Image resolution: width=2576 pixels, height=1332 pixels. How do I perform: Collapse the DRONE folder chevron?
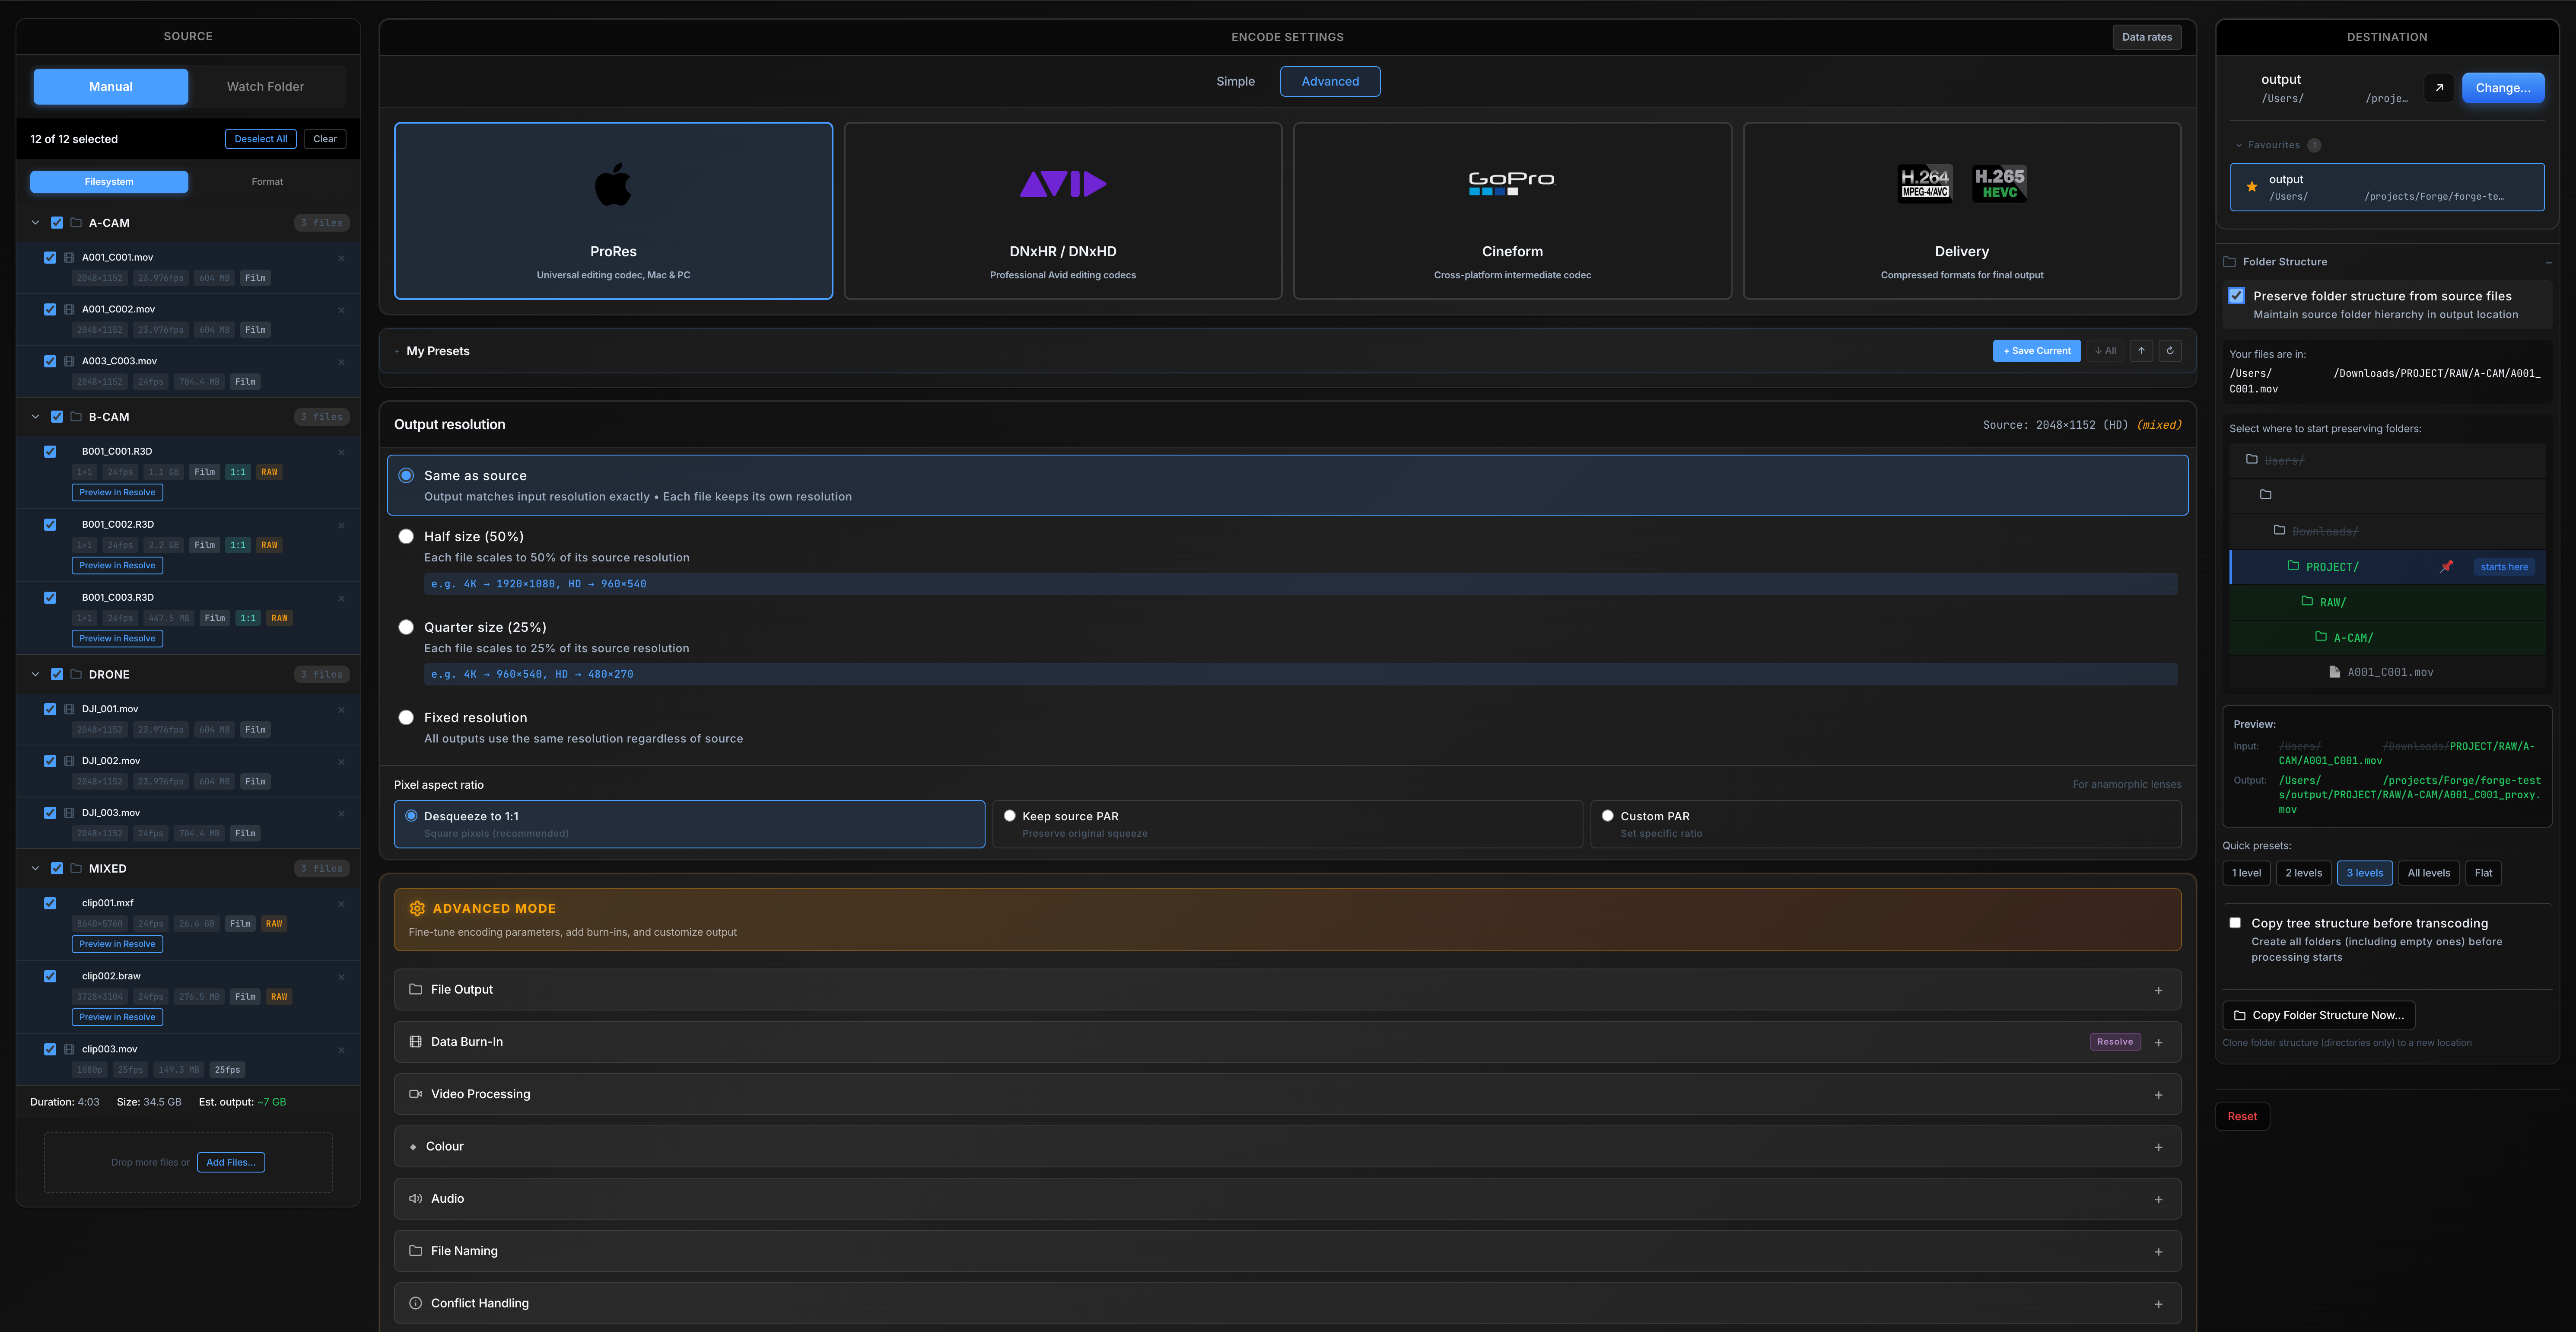pyautogui.click(x=35, y=675)
